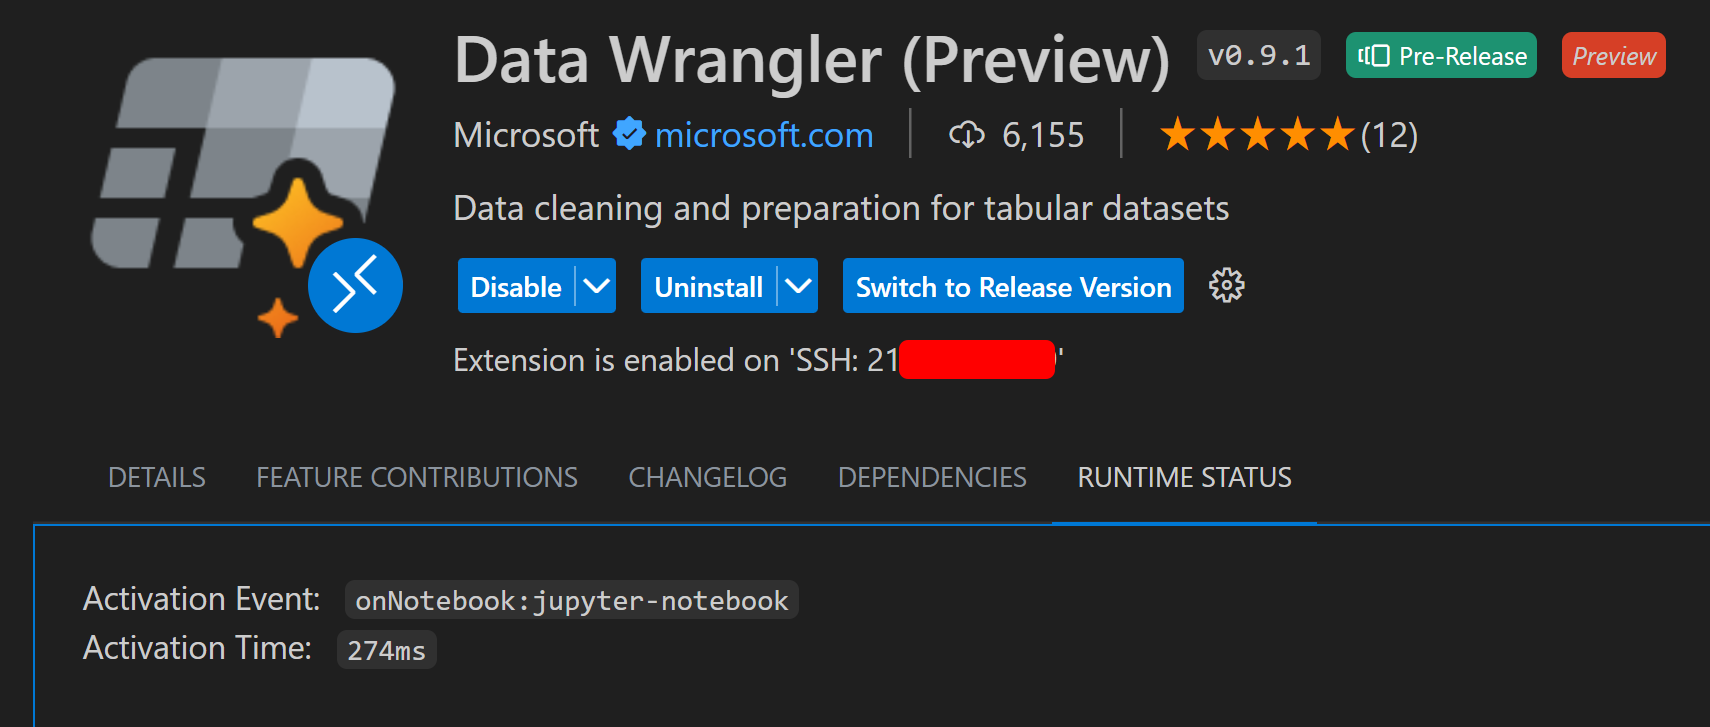Switch to the CHANGELOG tab
The width and height of the screenshot is (1710, 727).
click(707, 477)
